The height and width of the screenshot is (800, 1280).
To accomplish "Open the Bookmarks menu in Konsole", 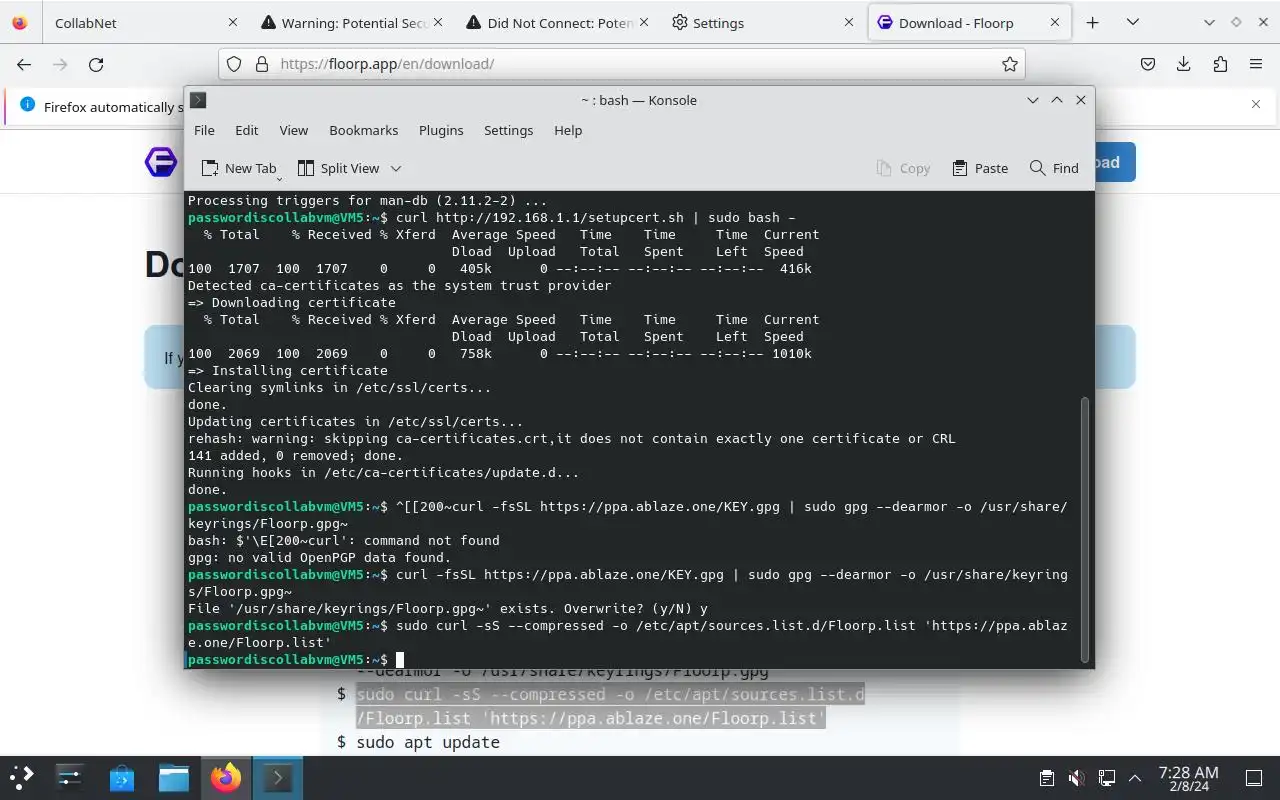I will pos(363,130).
